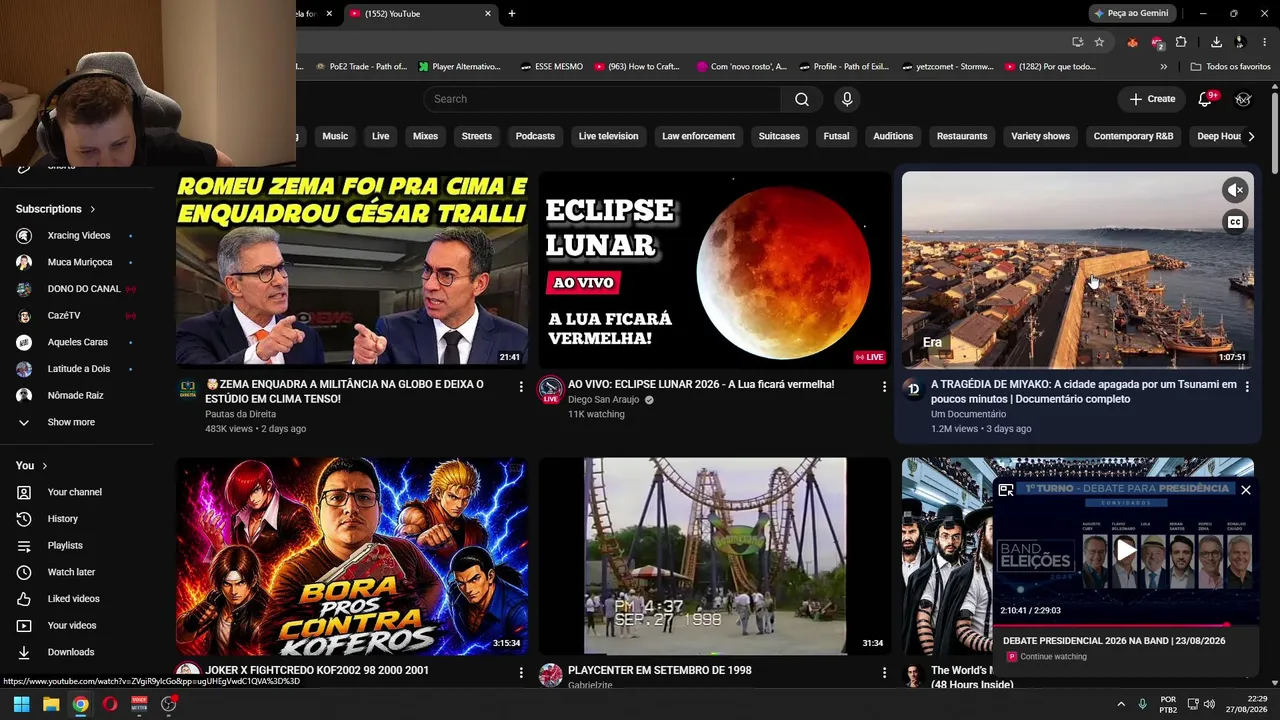Click the Peça ao Gemini button
This screenshot has height=720, width=1280.
point(1132,13)
